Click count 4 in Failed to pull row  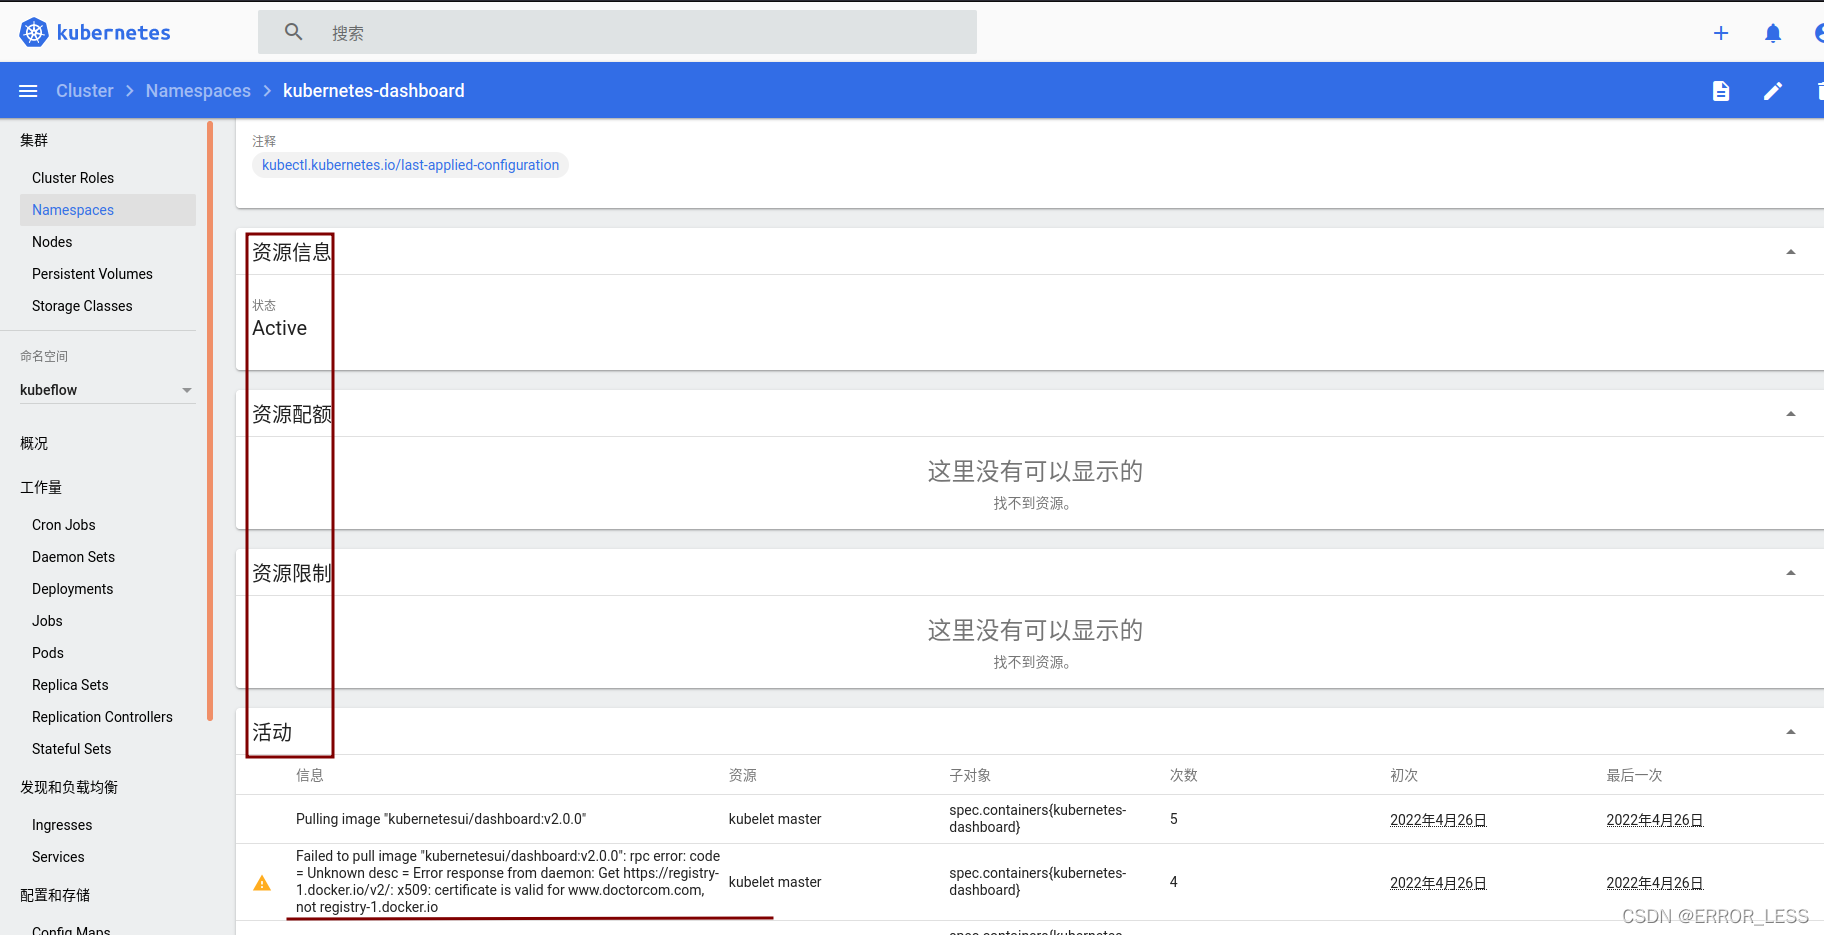(1174, 882)
